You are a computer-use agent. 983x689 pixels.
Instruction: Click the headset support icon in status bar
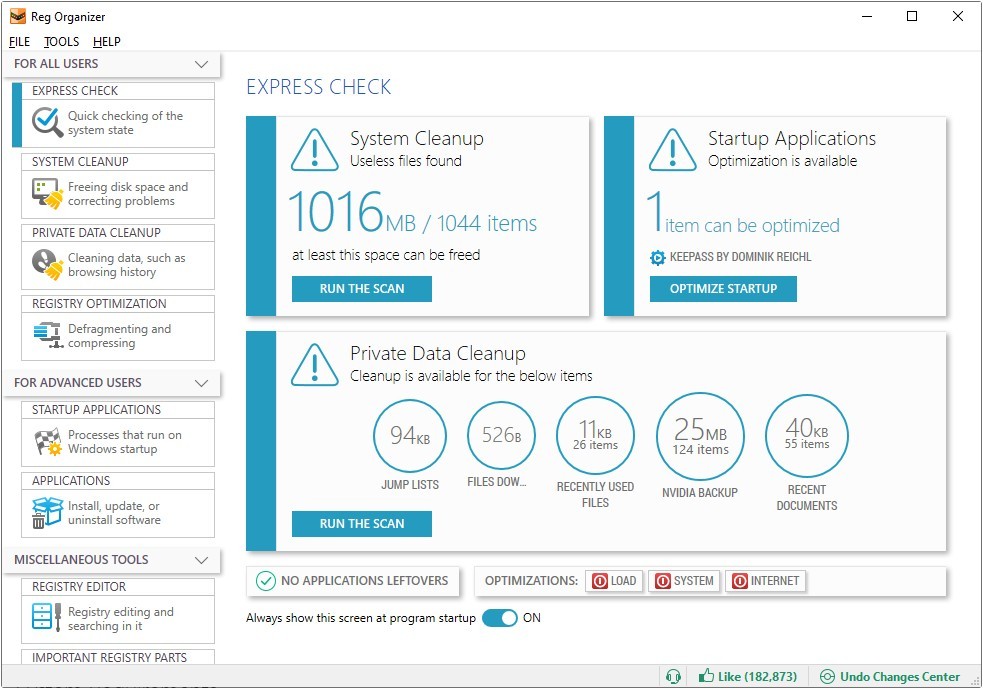(674, 677)
